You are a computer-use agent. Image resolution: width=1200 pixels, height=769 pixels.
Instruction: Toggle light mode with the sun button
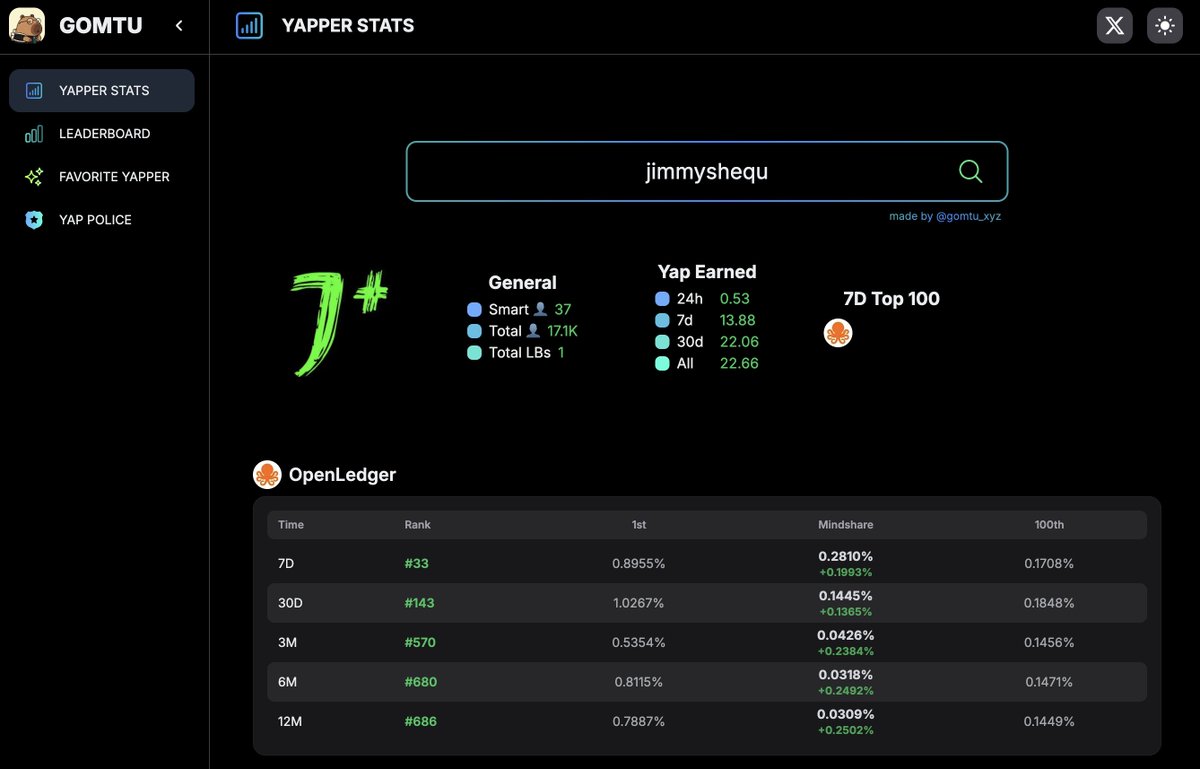click(x=1164, y=26)
